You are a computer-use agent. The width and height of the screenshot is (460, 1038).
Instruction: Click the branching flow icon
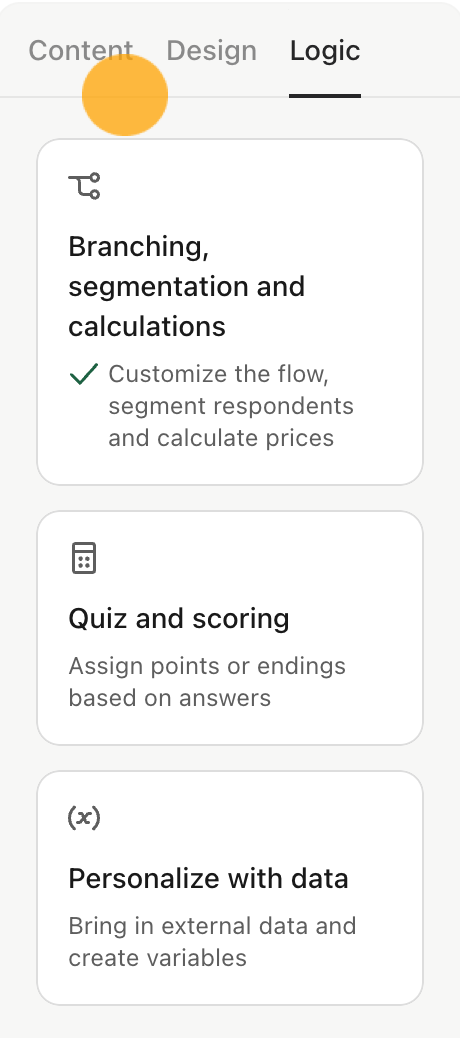coord(85,186)
